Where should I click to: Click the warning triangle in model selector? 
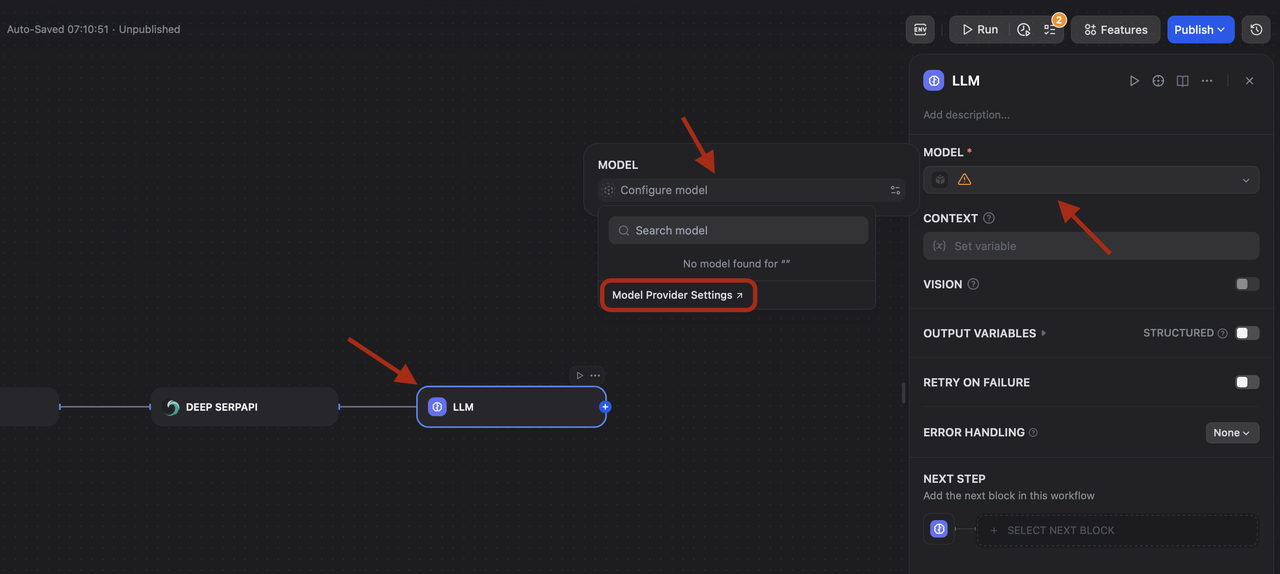tap(964, 180)
